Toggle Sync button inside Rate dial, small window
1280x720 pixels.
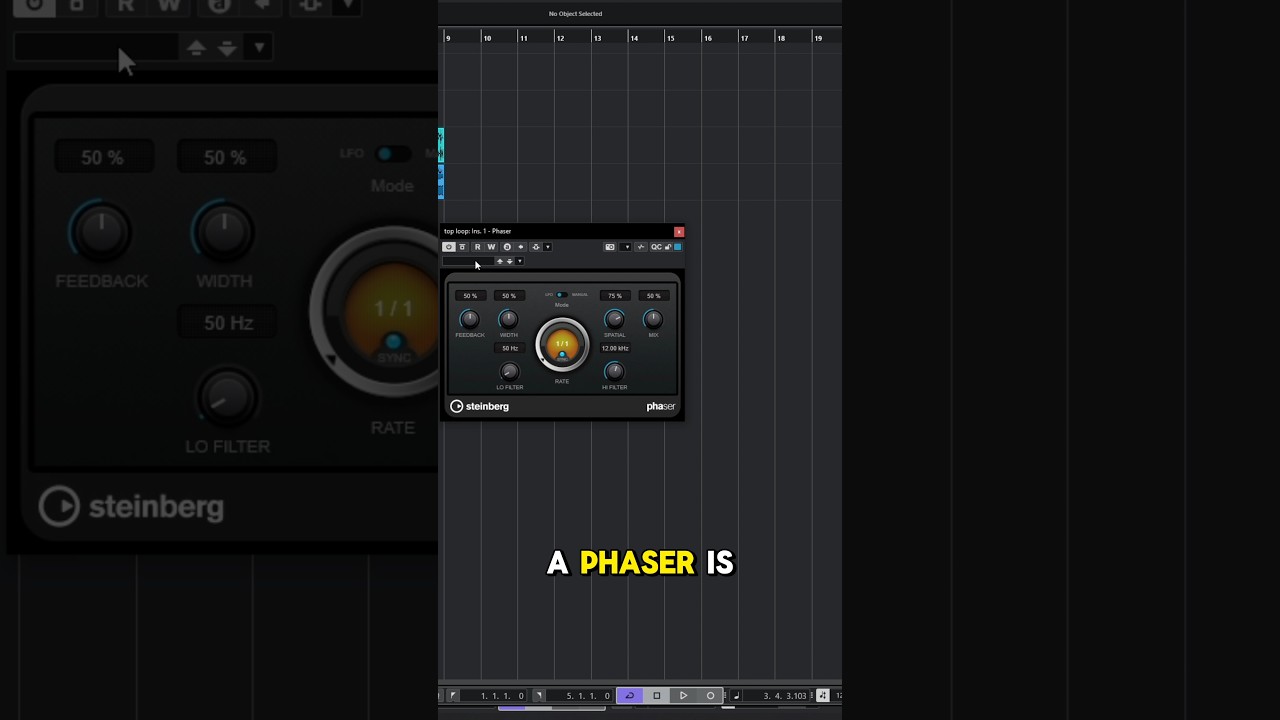click(x=562, y=355)
